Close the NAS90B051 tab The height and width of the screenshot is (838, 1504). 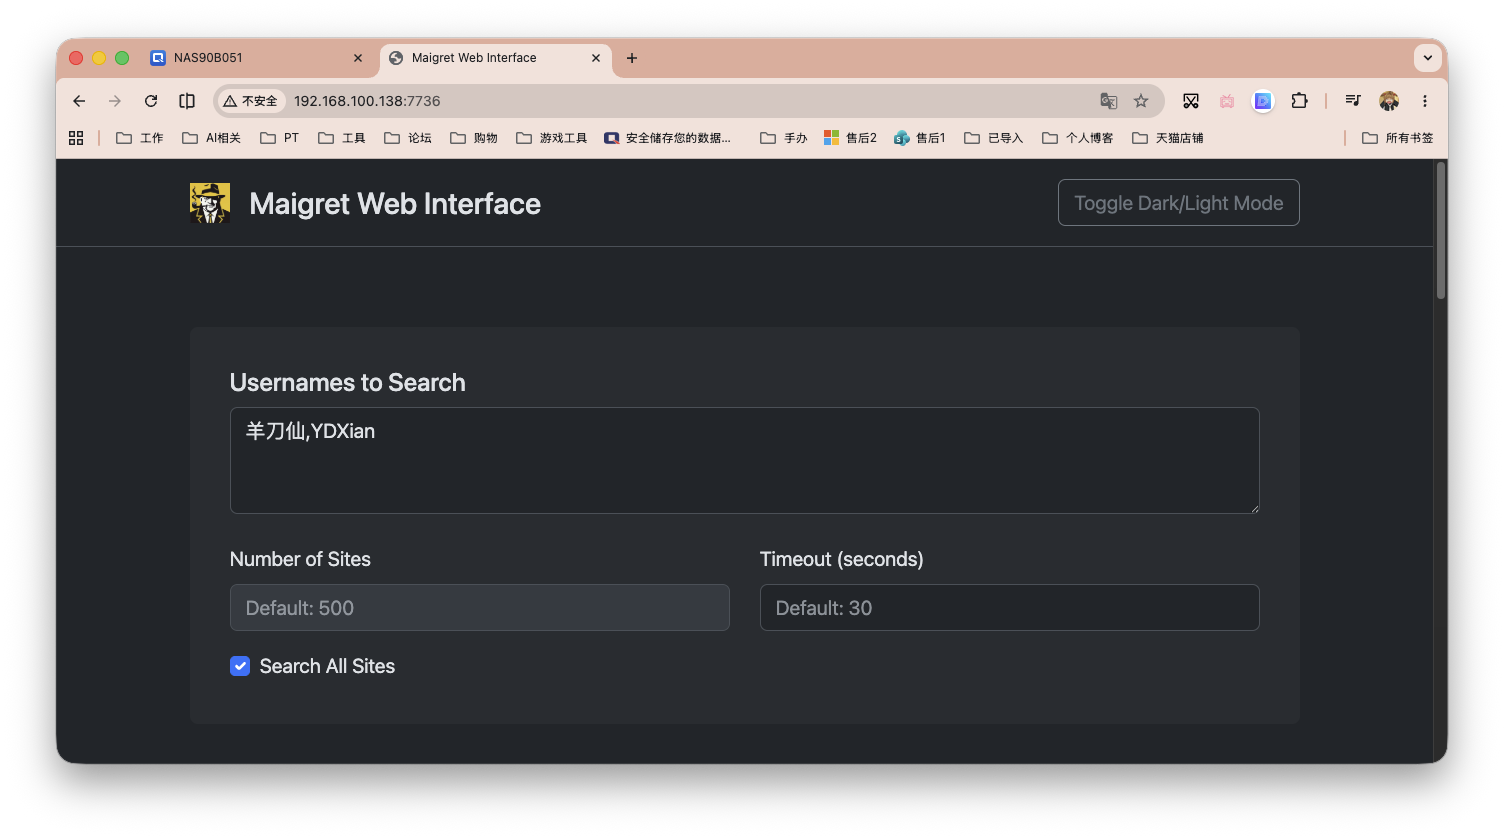pos(358,58)
